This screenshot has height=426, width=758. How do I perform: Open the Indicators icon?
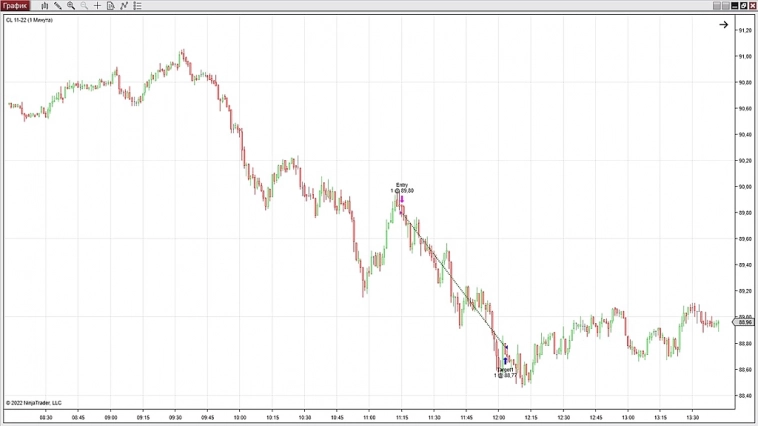pyautogui.click(x=124, y=6)
